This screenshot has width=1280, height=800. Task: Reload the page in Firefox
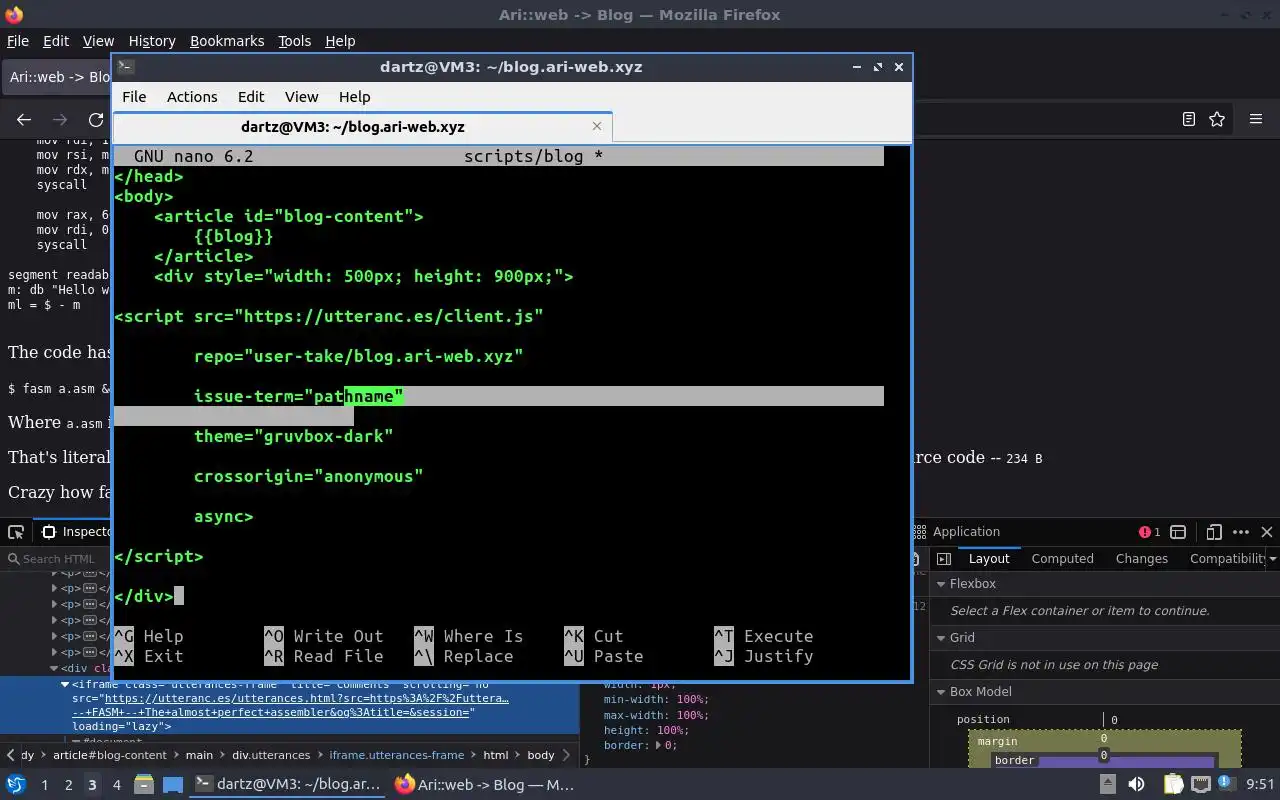coord(96,119)
